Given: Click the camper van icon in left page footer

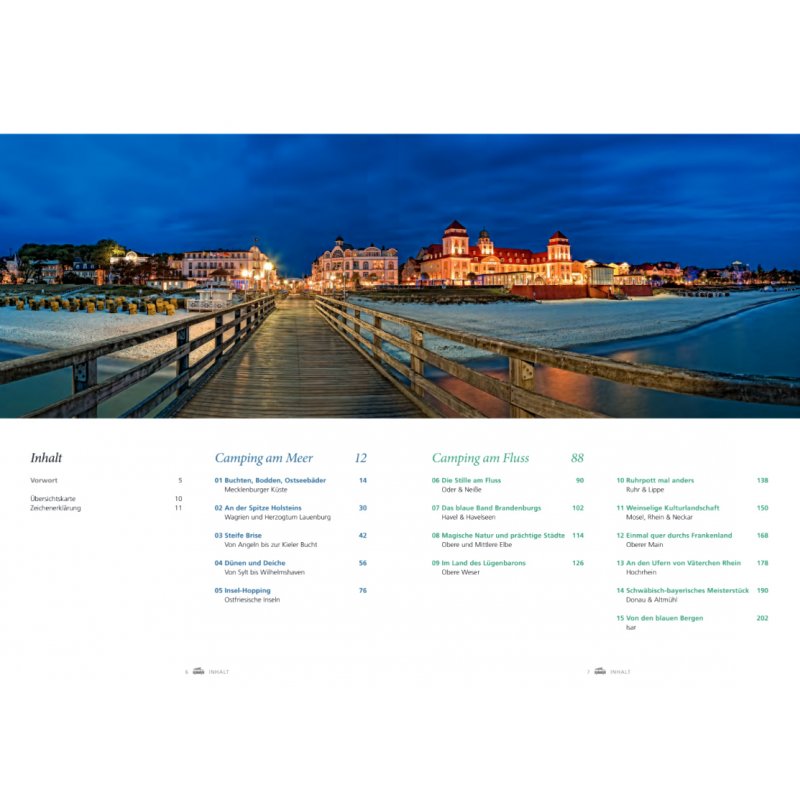Looking at the screenshot, I should [198, 672].
